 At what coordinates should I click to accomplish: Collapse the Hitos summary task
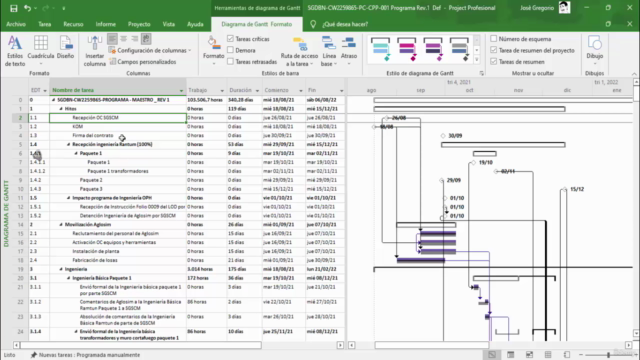[61, 109]
